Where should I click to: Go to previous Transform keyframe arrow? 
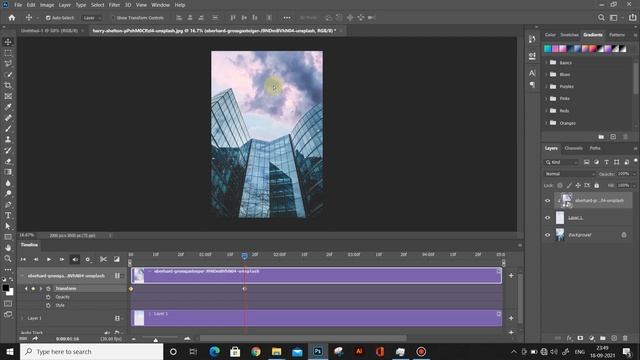pyautogui.click(x=26, y=289)
